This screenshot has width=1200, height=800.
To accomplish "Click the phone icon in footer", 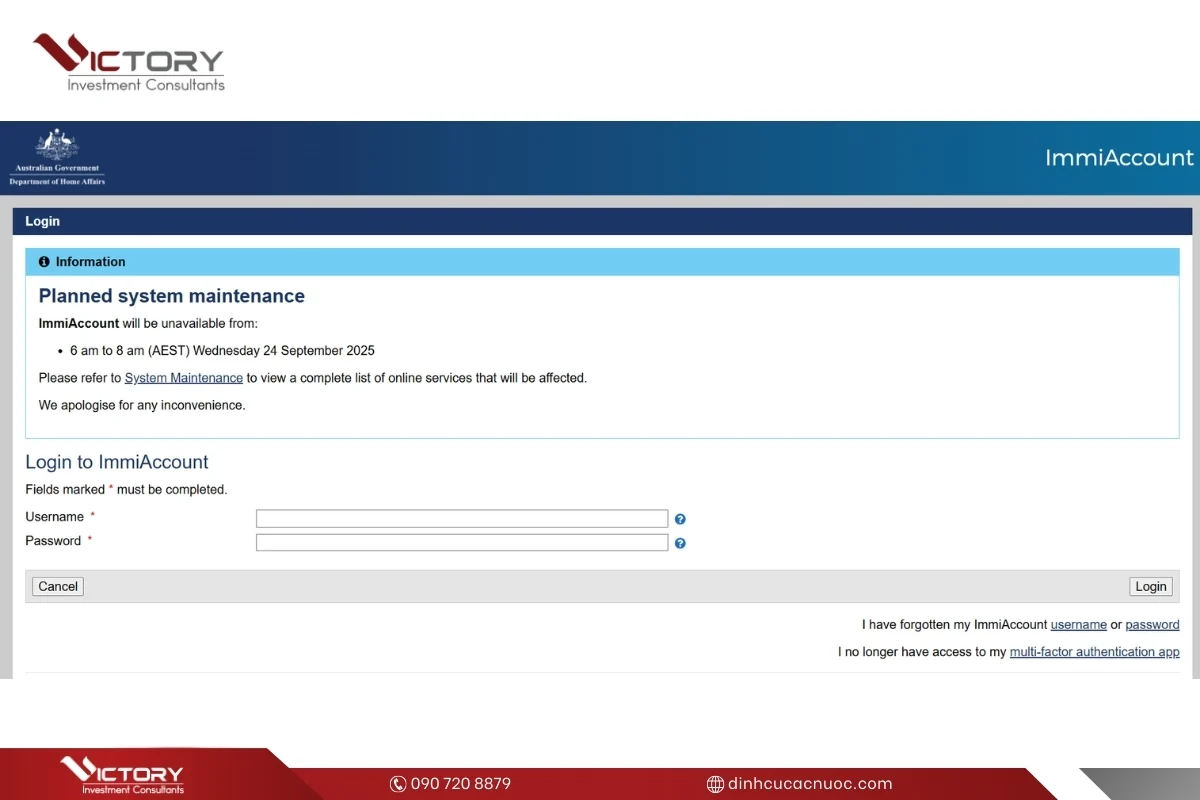I will tap(397, 784).
